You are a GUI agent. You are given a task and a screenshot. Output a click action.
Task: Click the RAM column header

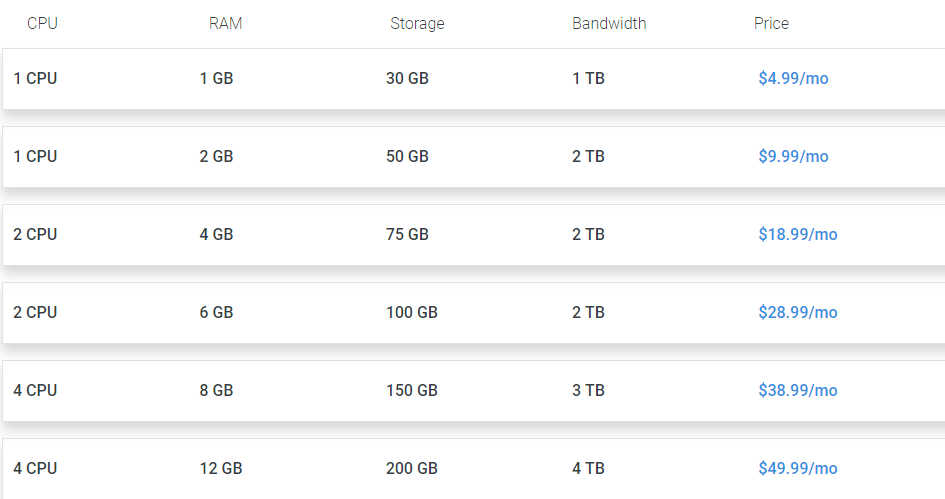pyautogui.click(x=225, y=24)
